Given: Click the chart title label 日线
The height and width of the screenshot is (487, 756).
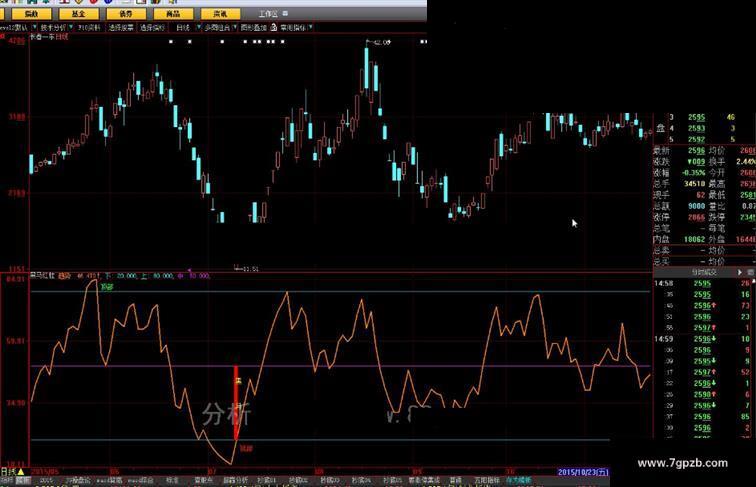Looking at the screenshot, I should (62, 37).
